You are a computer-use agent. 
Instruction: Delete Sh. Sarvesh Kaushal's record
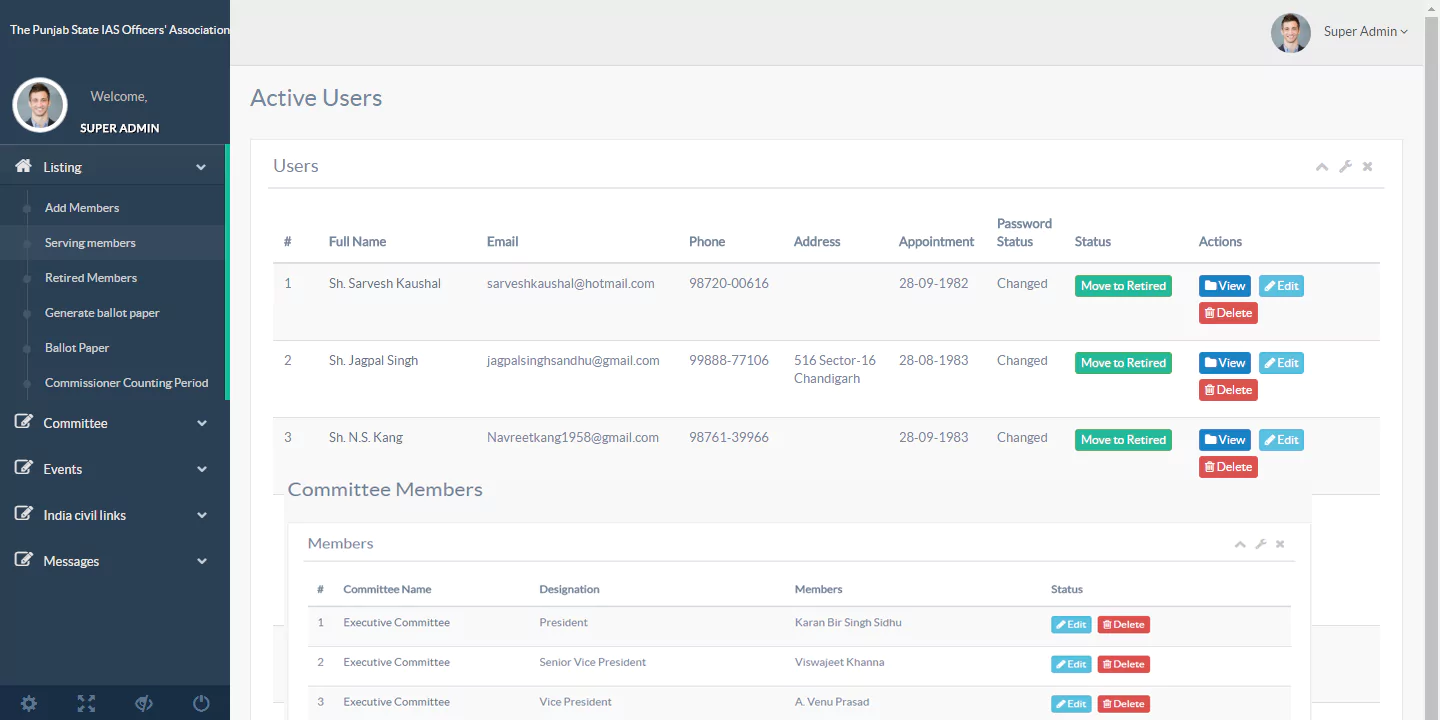click(x=1228, y=313)
